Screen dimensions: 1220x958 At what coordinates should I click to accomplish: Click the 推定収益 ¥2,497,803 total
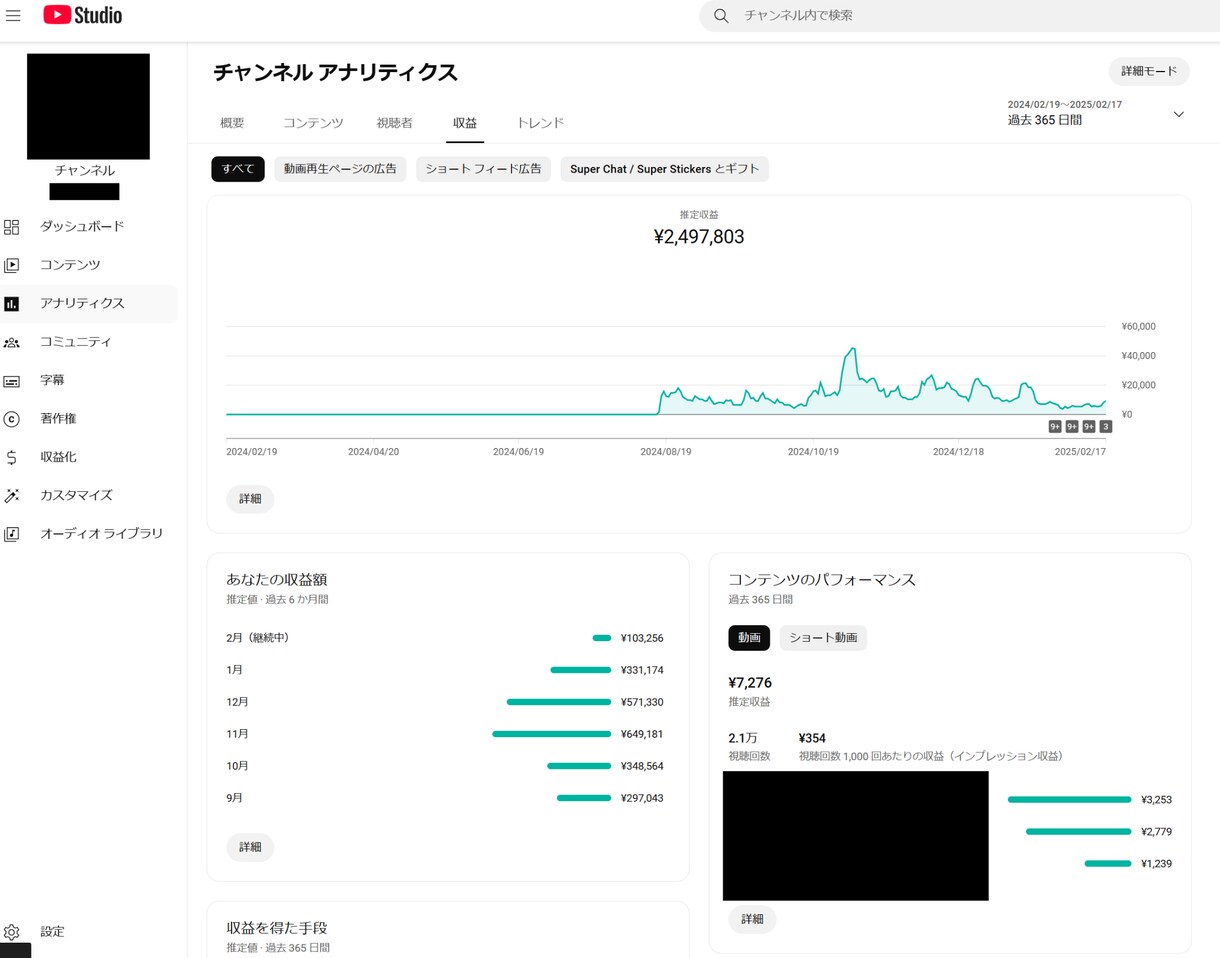699,237
